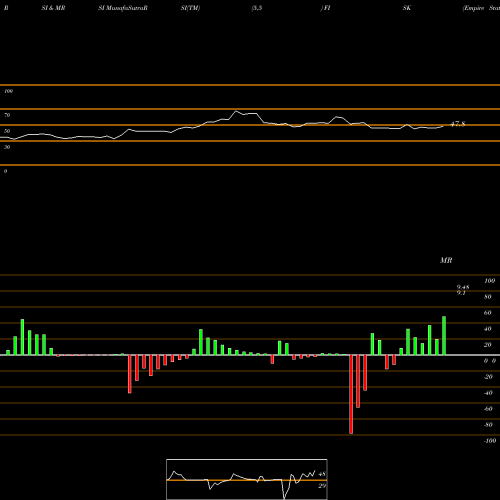This screenshot has width=500, height=500.
Task: Click the MR axis label -80
Action: (488, 425)
